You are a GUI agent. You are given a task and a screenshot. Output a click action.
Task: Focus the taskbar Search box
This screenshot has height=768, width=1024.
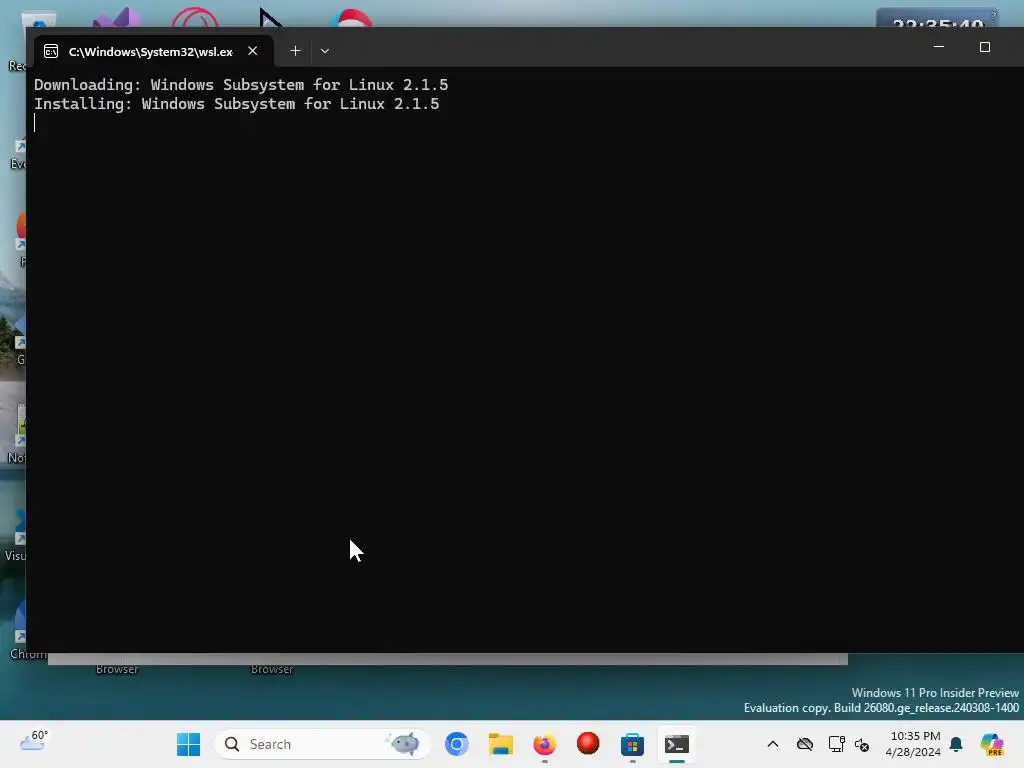coord(322,744)
